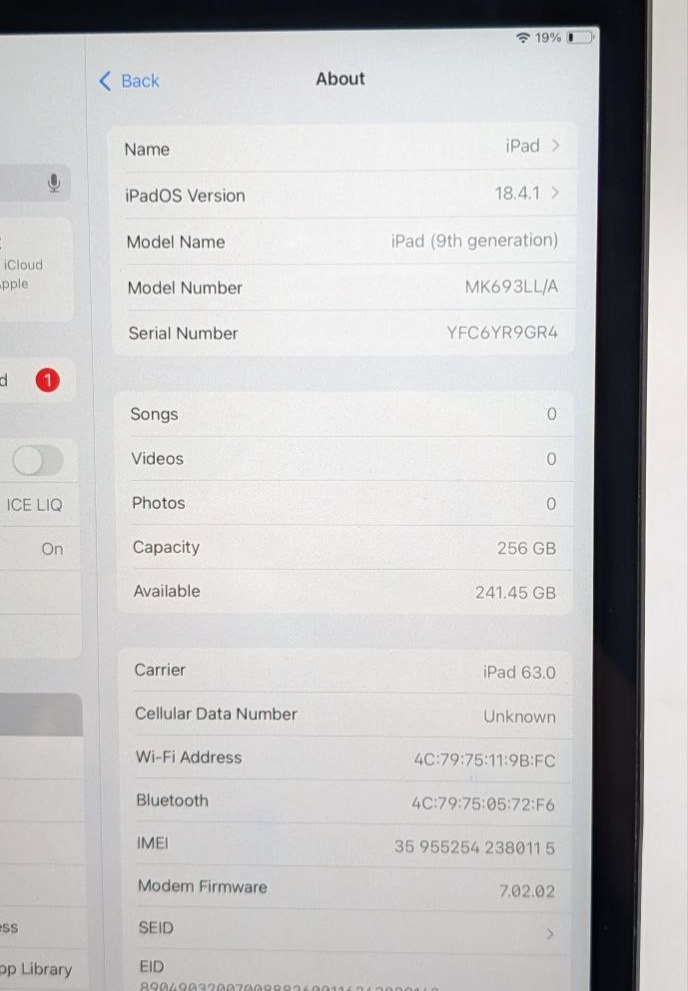This screenshot has height=991, width=688.
Task: Tap the Back button
Action: (x=130, y=81)
